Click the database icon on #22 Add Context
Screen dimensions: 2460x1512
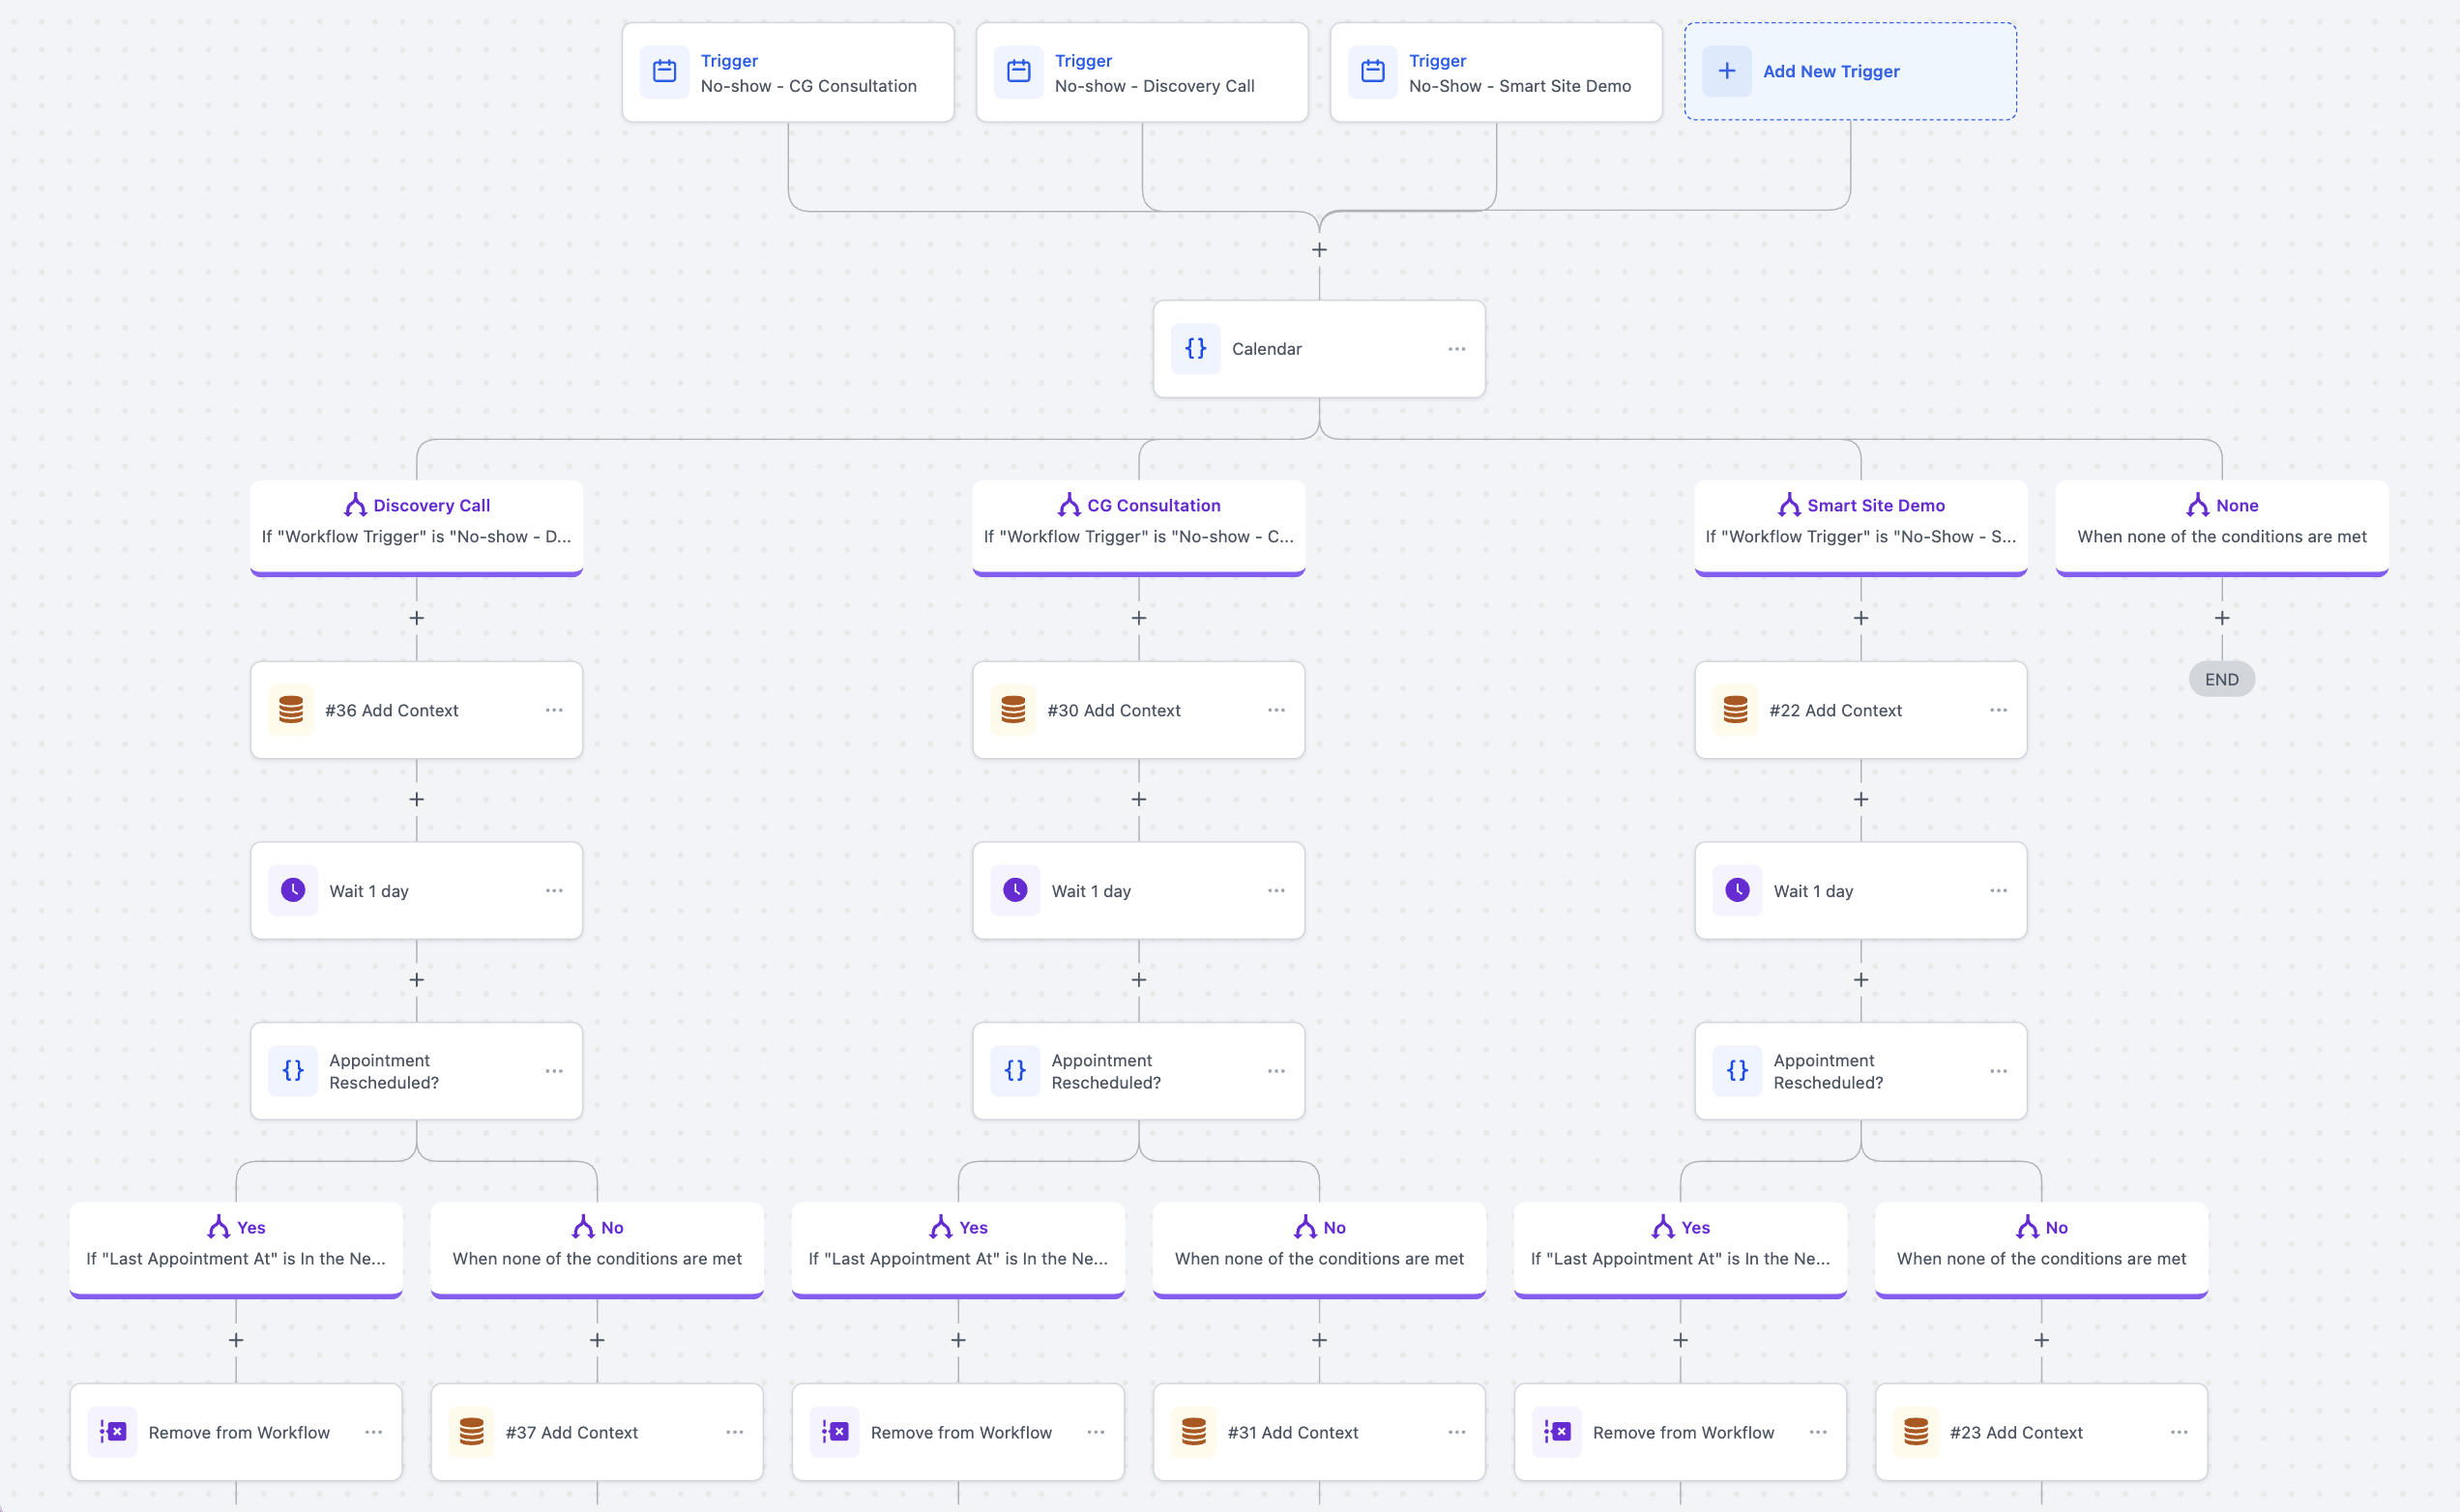1736,710
